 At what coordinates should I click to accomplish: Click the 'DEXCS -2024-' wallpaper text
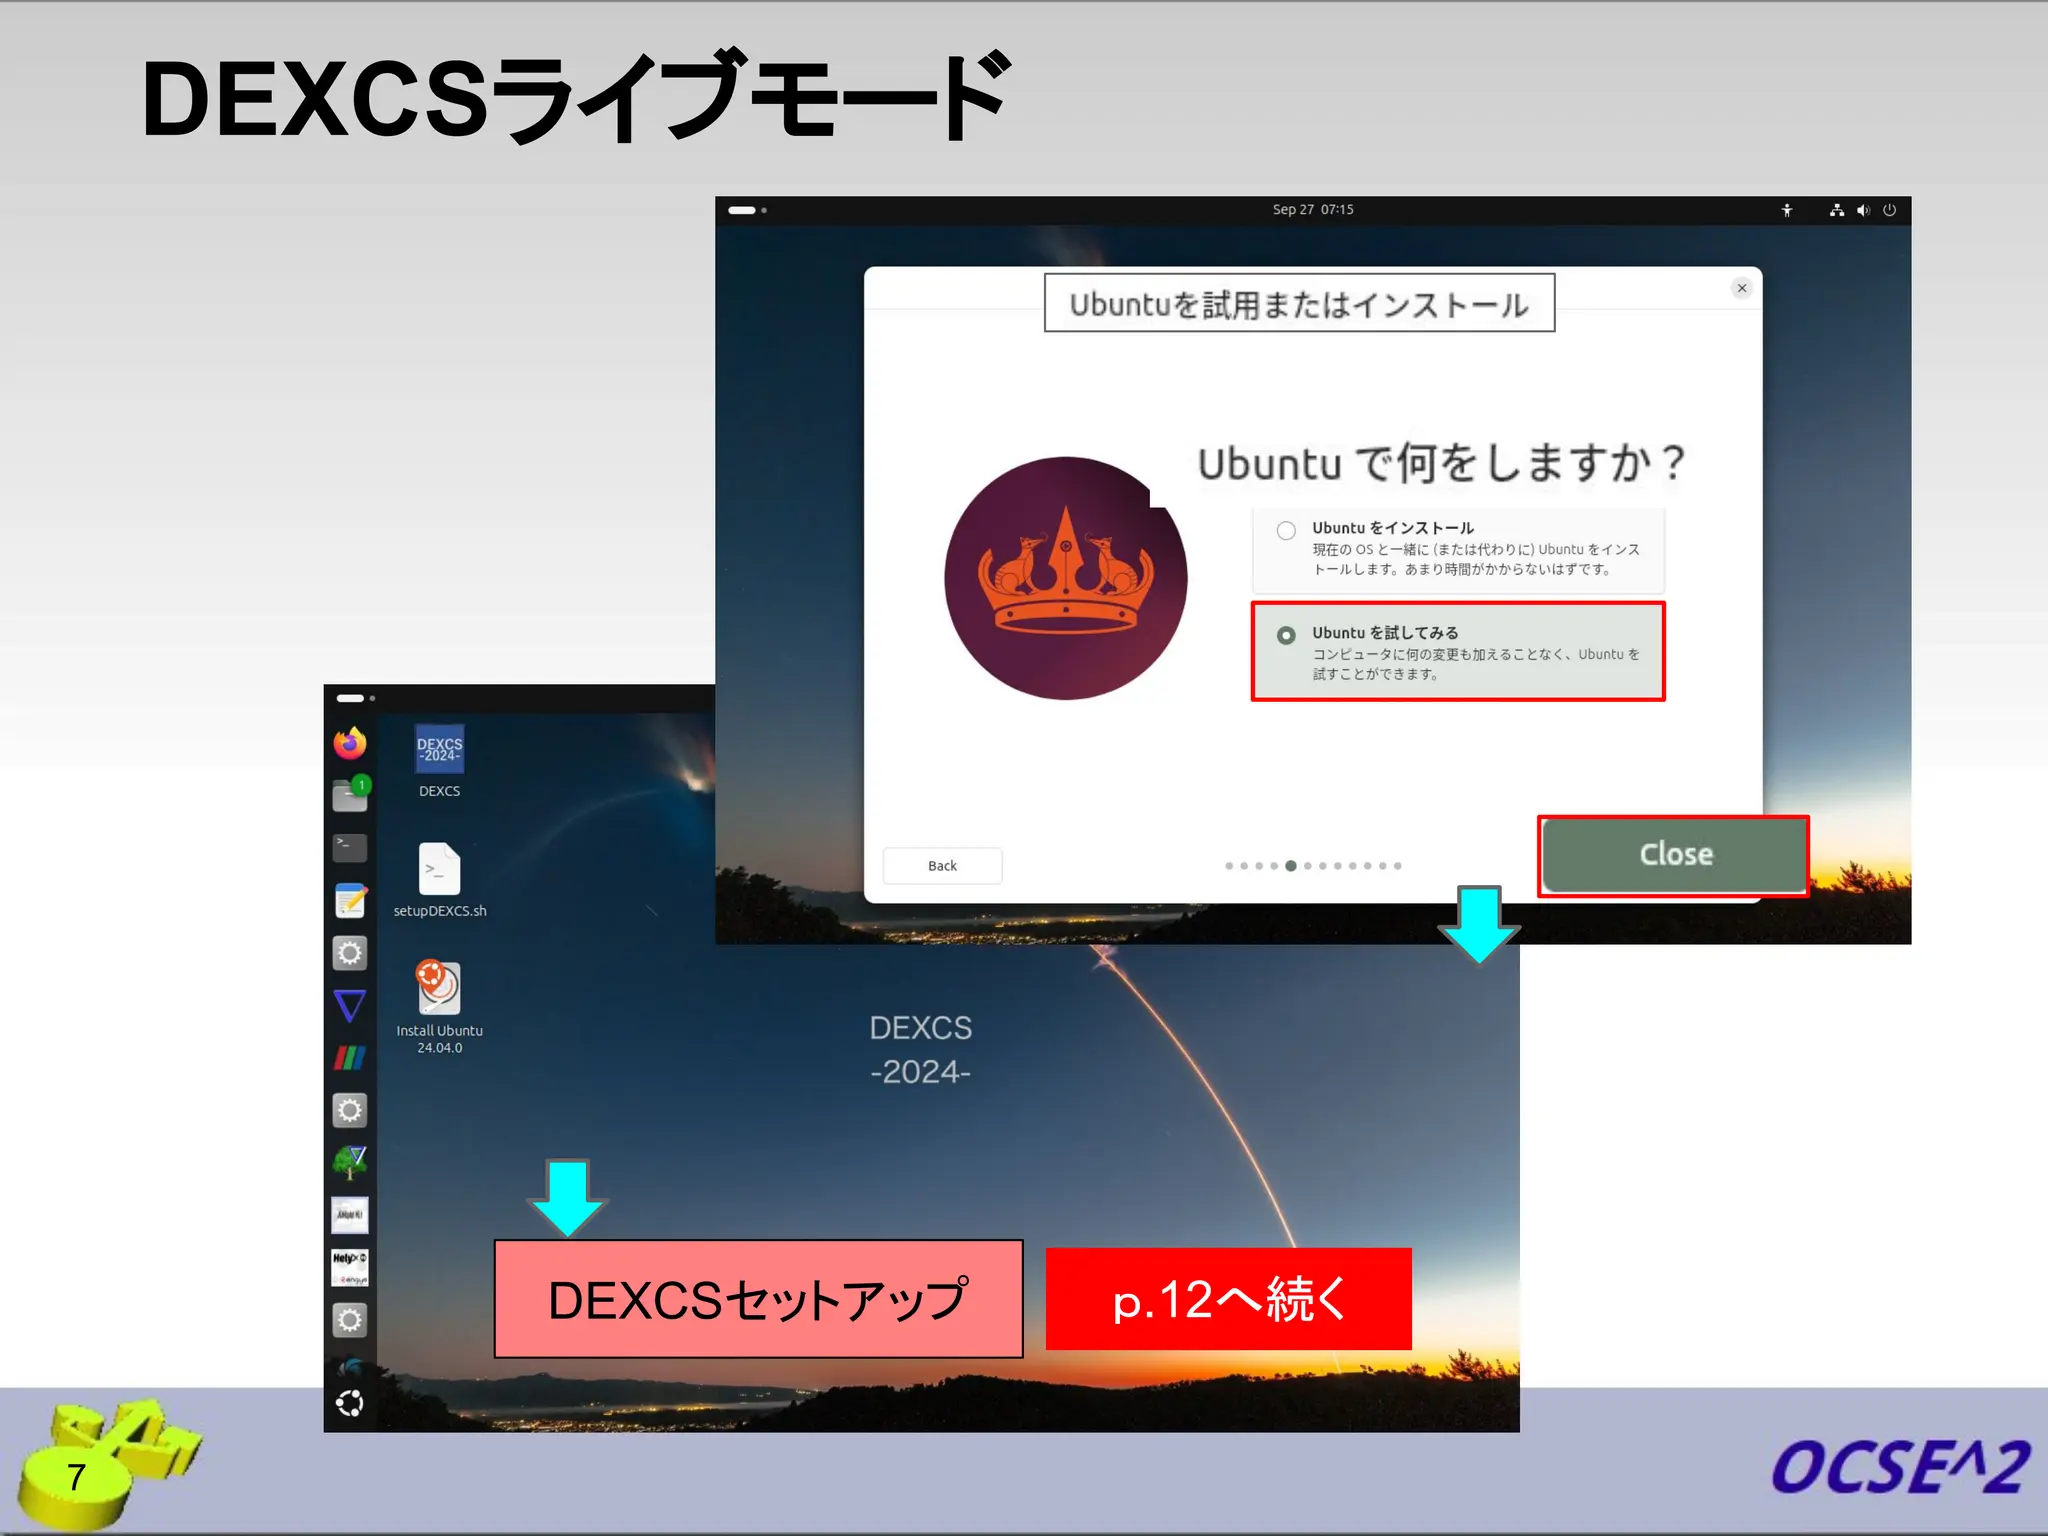(x=921, y=1050)
